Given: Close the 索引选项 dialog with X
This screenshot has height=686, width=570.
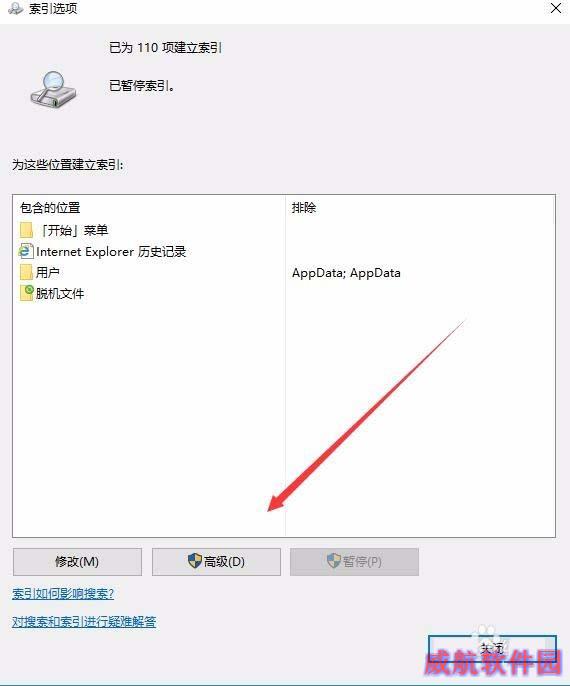Looking at the screenshot, I should pos(556,8).
